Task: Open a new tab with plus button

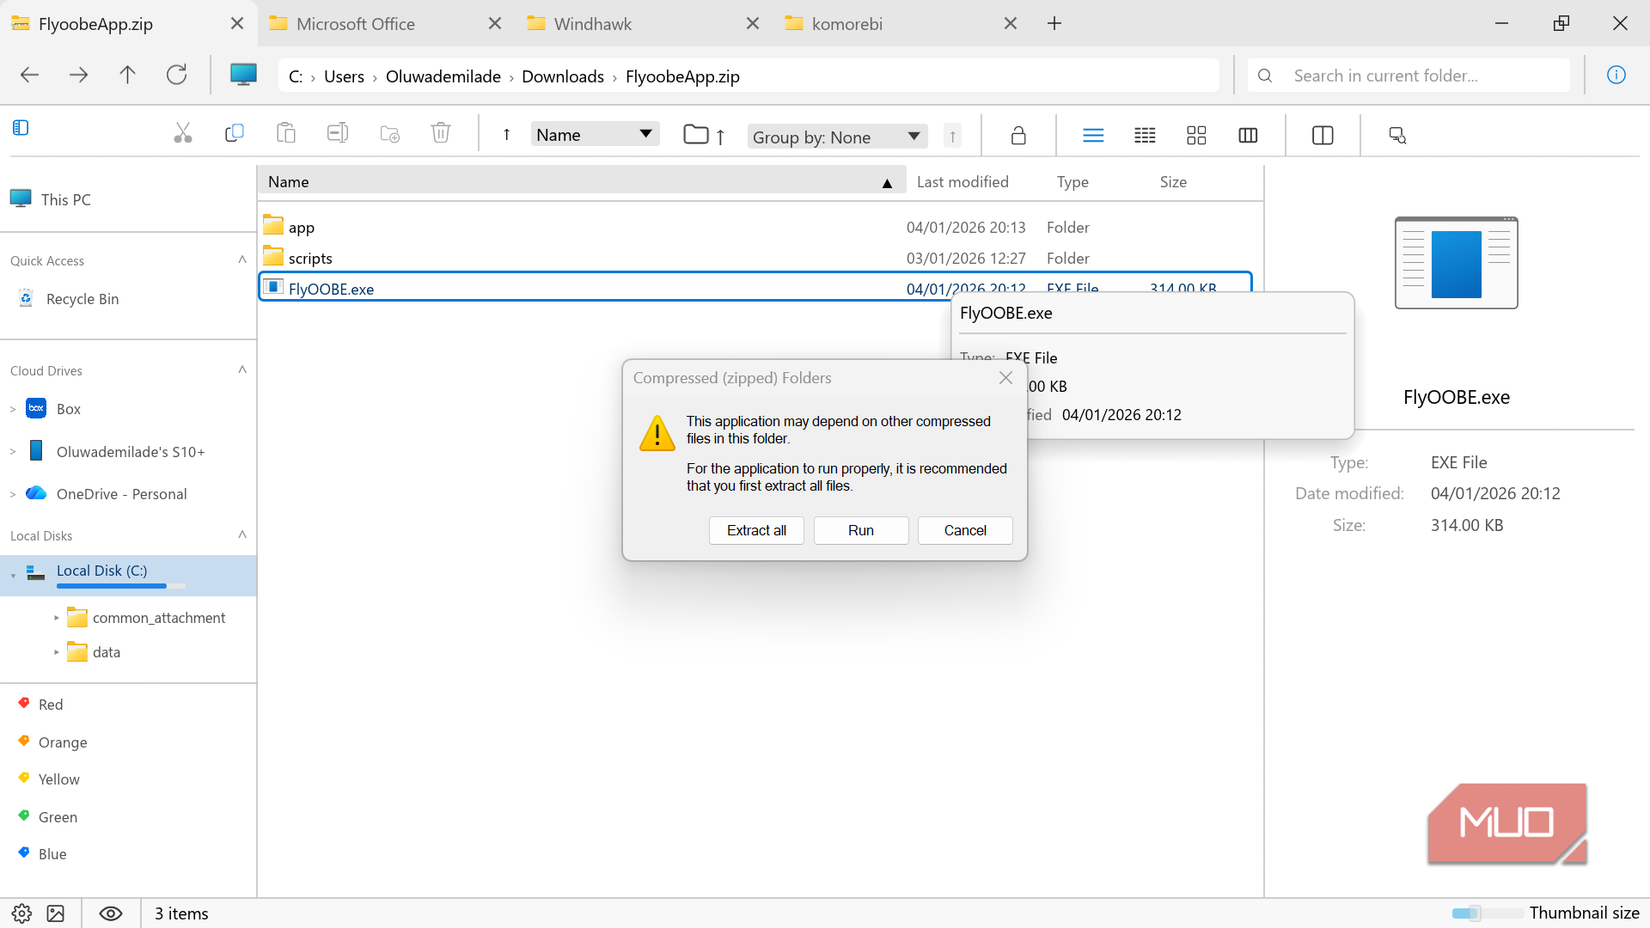Action: (1054, 23)
